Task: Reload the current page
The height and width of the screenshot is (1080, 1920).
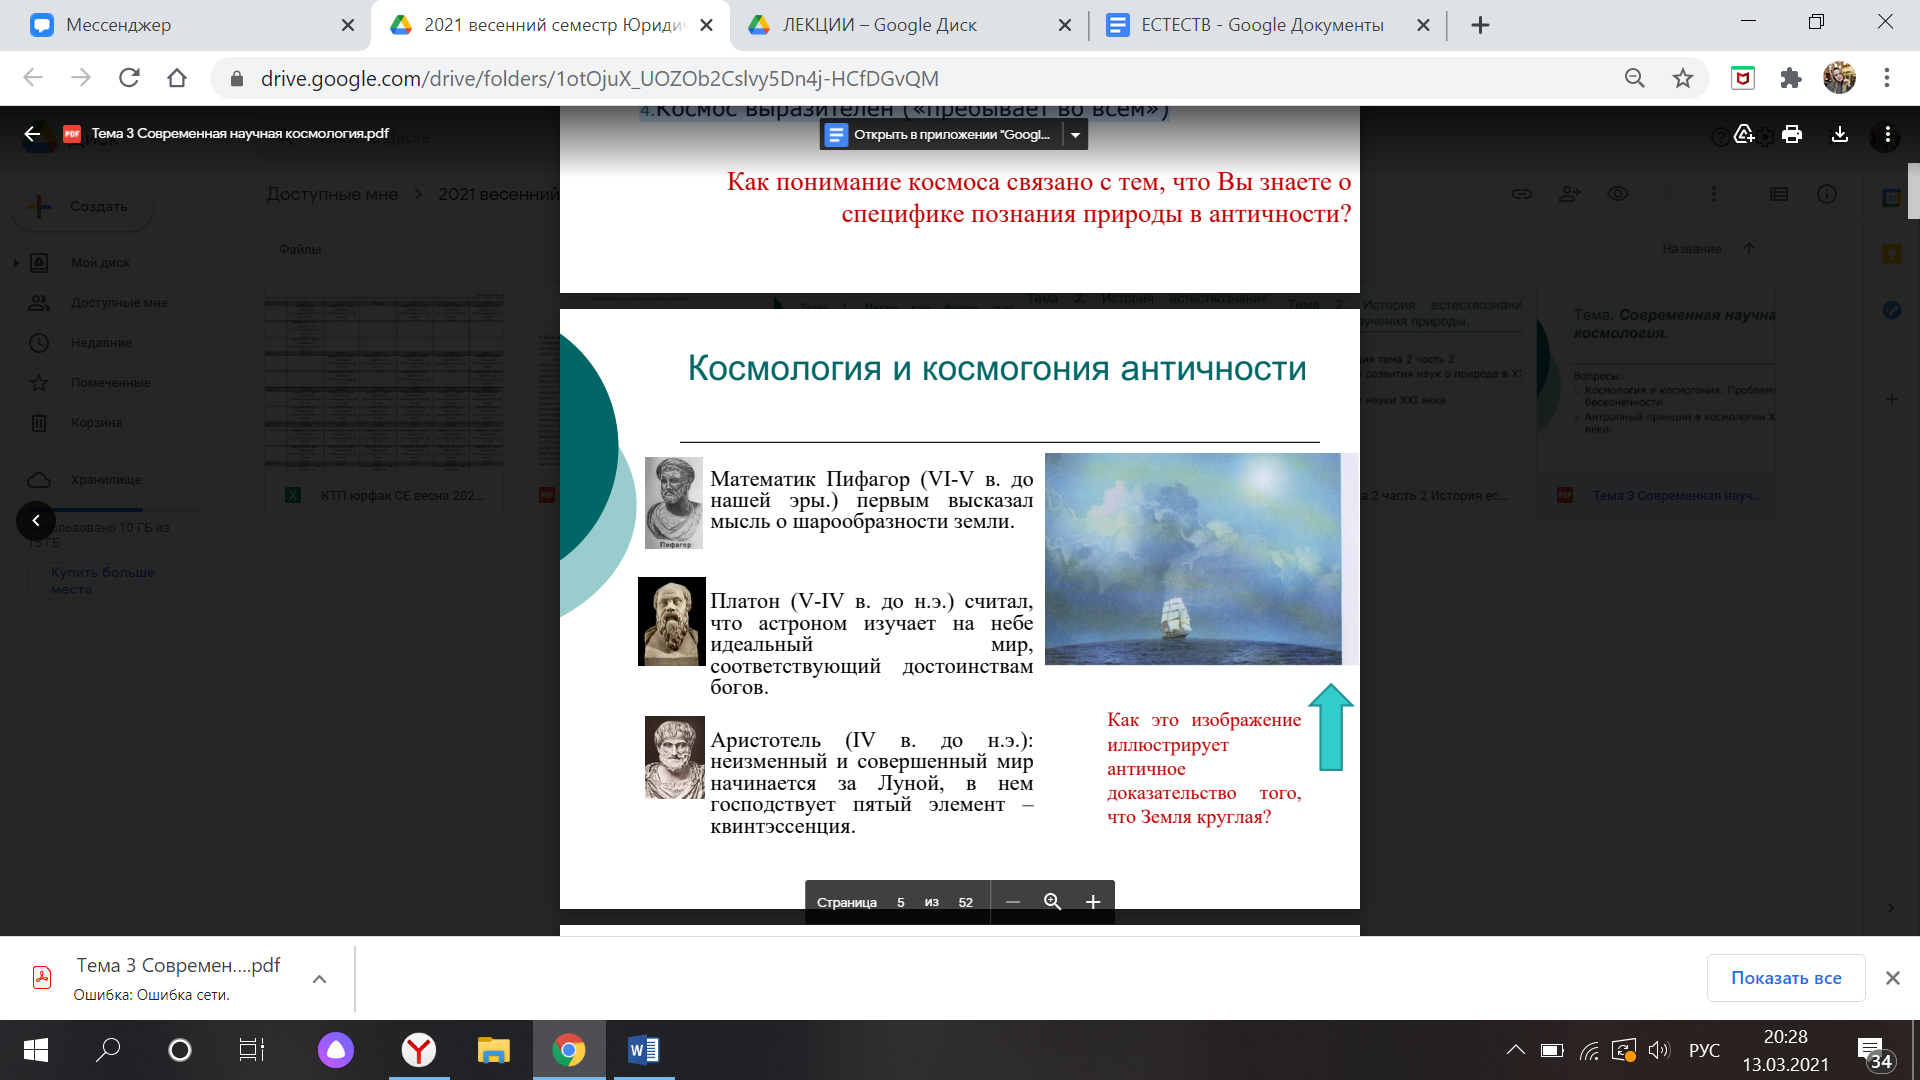Action: [129, 78]
